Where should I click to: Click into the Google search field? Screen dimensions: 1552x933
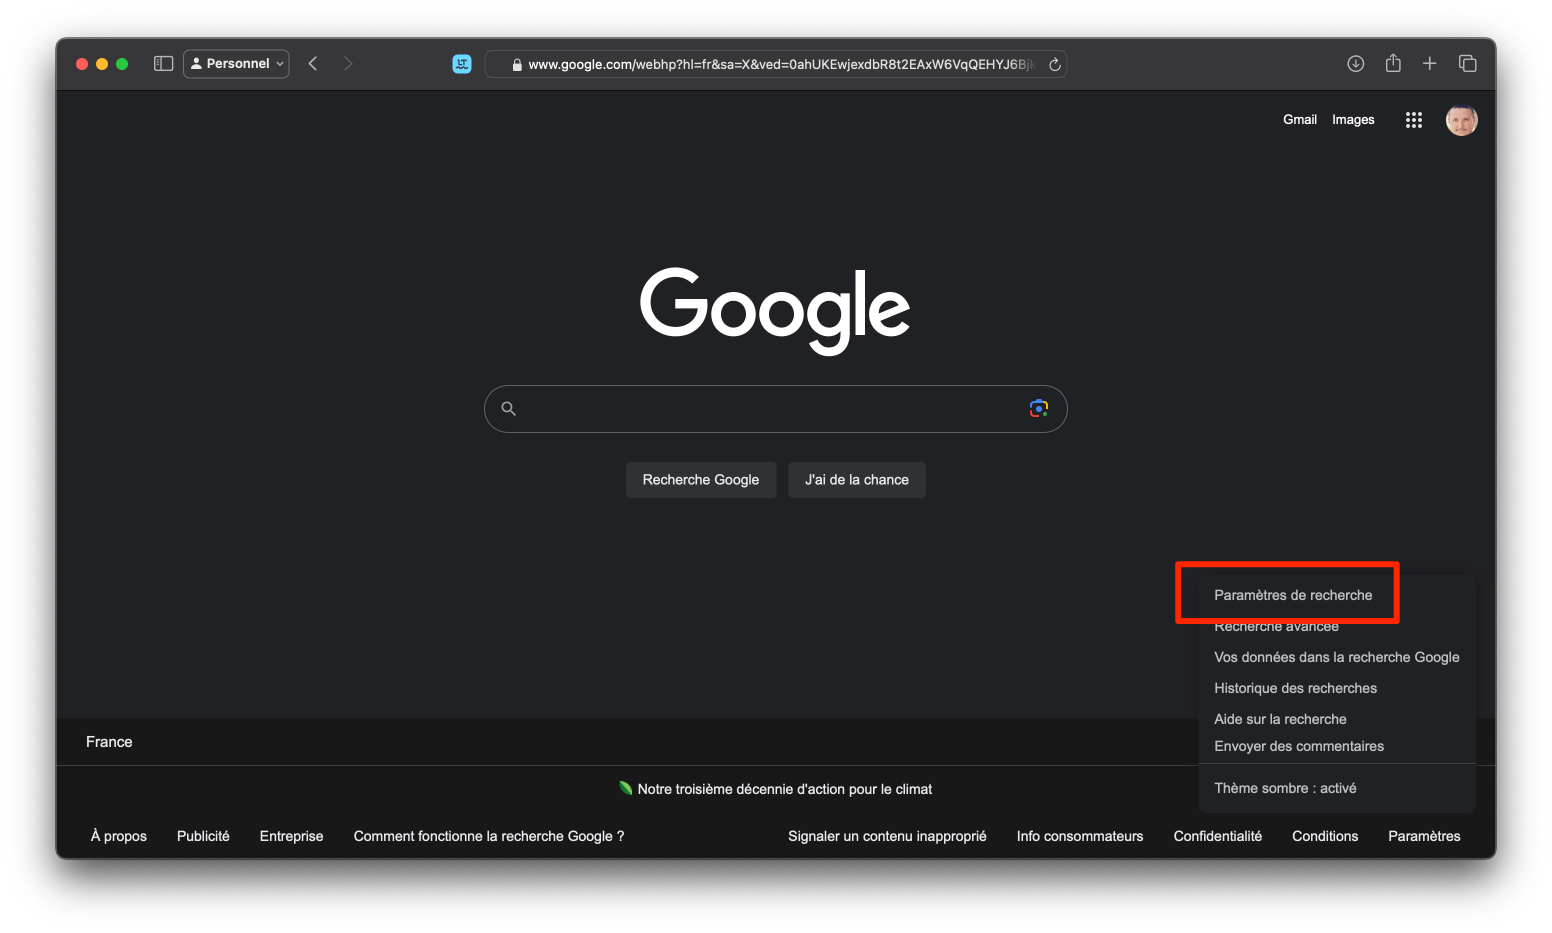point(776,409)
